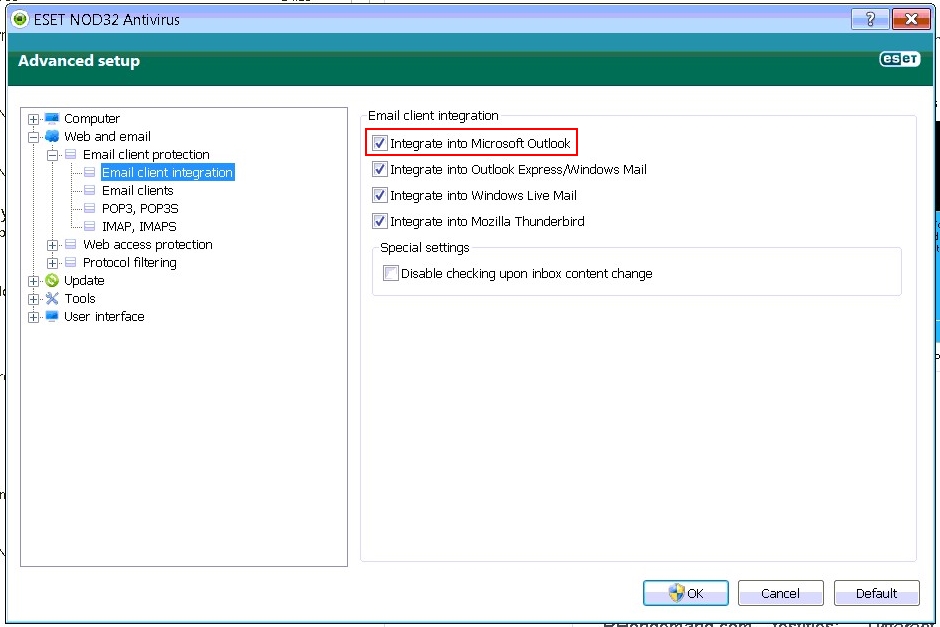Expand the Protocol filtering node

[53, 263]
